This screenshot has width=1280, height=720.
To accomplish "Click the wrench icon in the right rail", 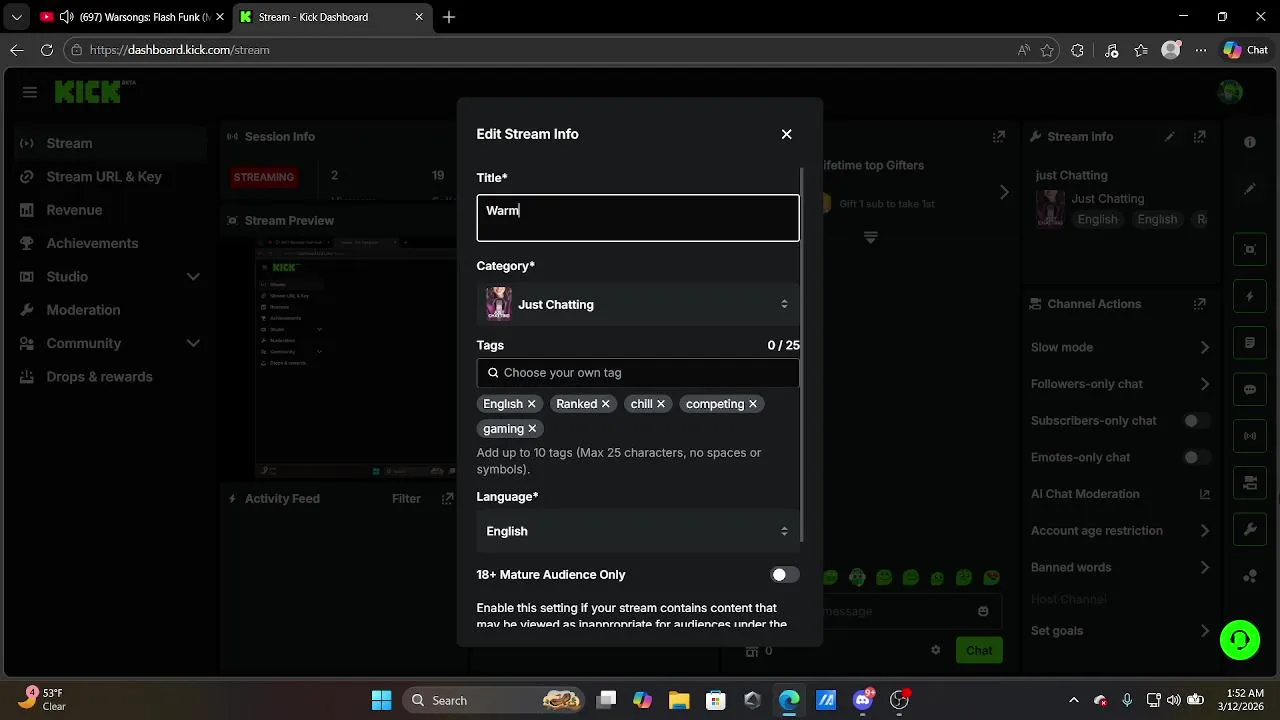I will (x=1249, y=529).
